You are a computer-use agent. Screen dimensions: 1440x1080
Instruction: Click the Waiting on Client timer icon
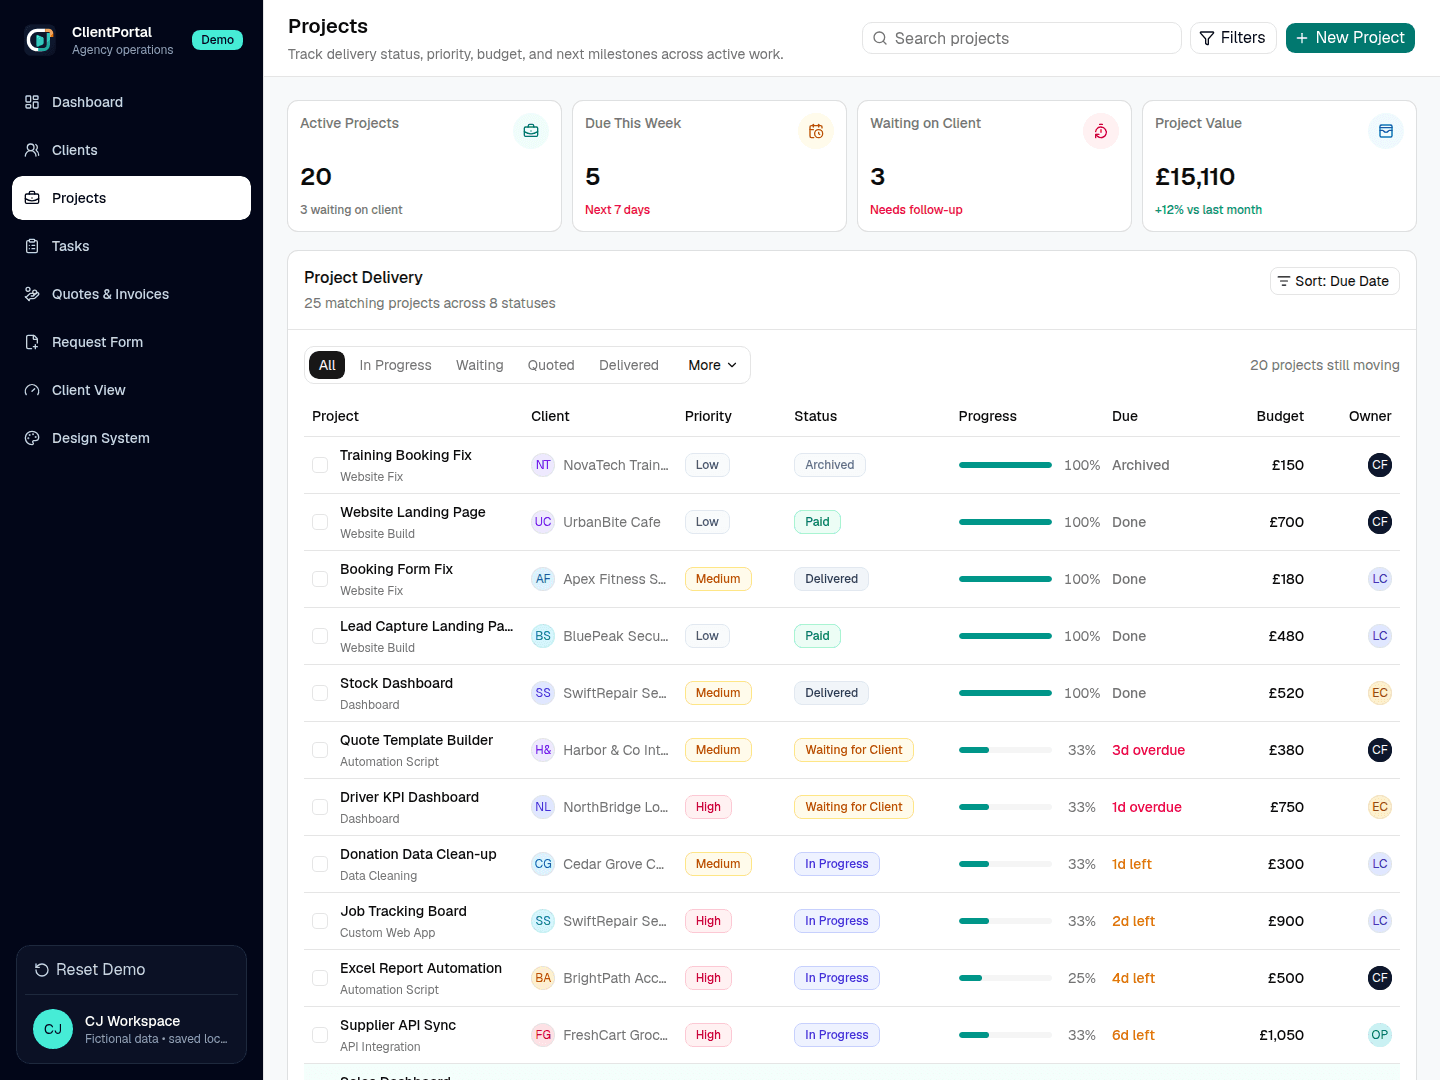point(1101,131)
